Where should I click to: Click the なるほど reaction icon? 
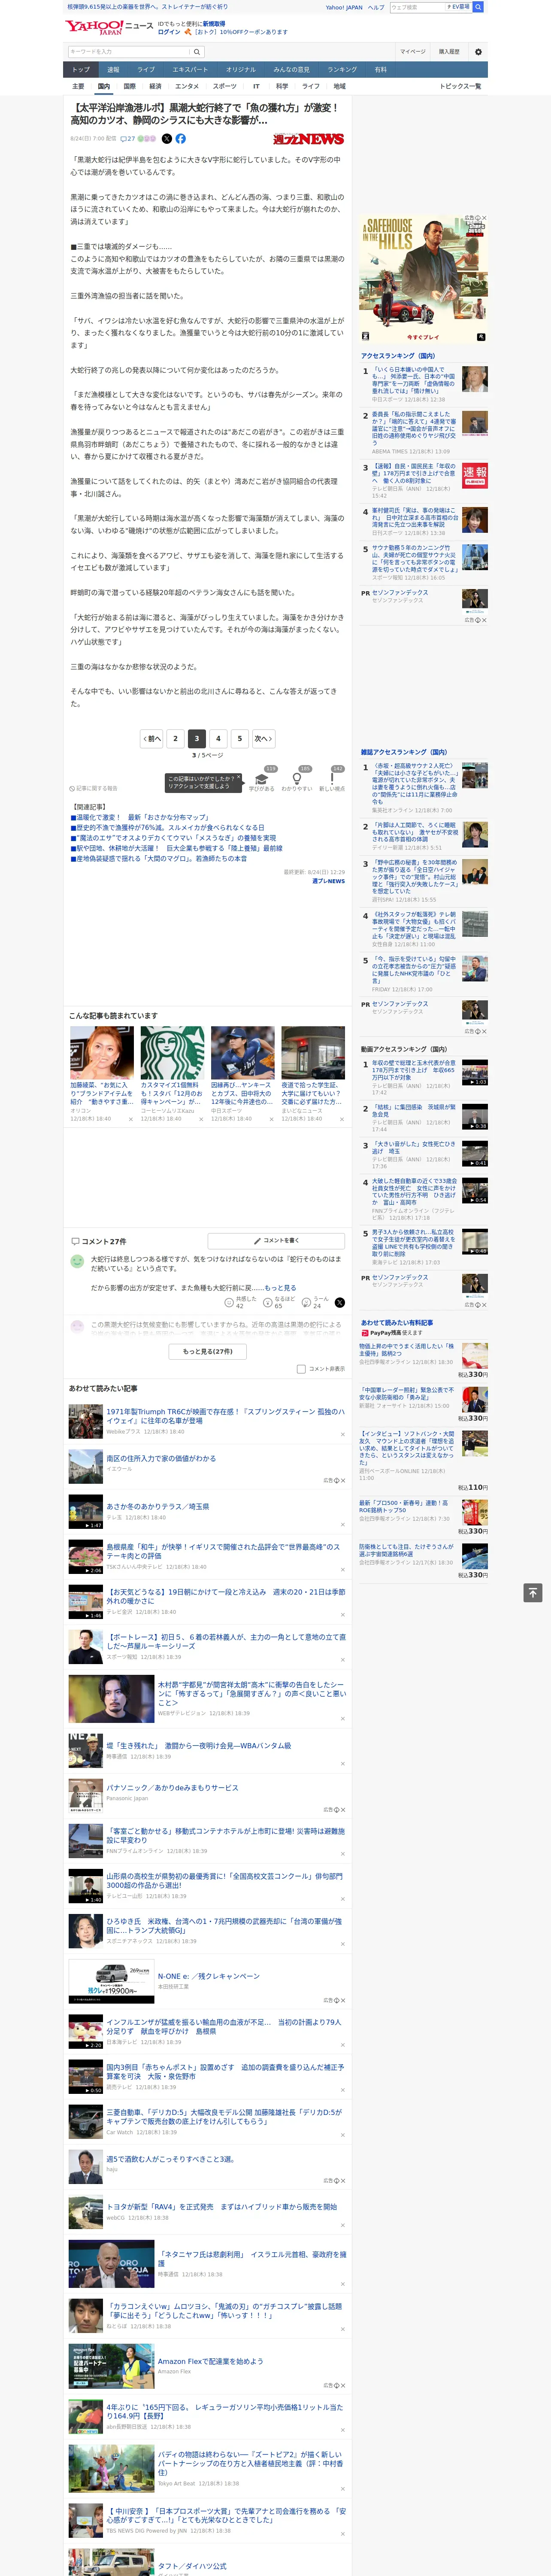click(x=268, y=1302)
